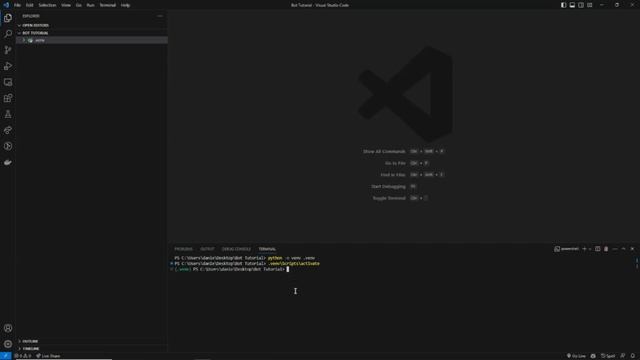Viewport: 640px width, 360px height.
Task: Expand the Open Editors section
Action: pyautogui.click(x=92, y=25)
